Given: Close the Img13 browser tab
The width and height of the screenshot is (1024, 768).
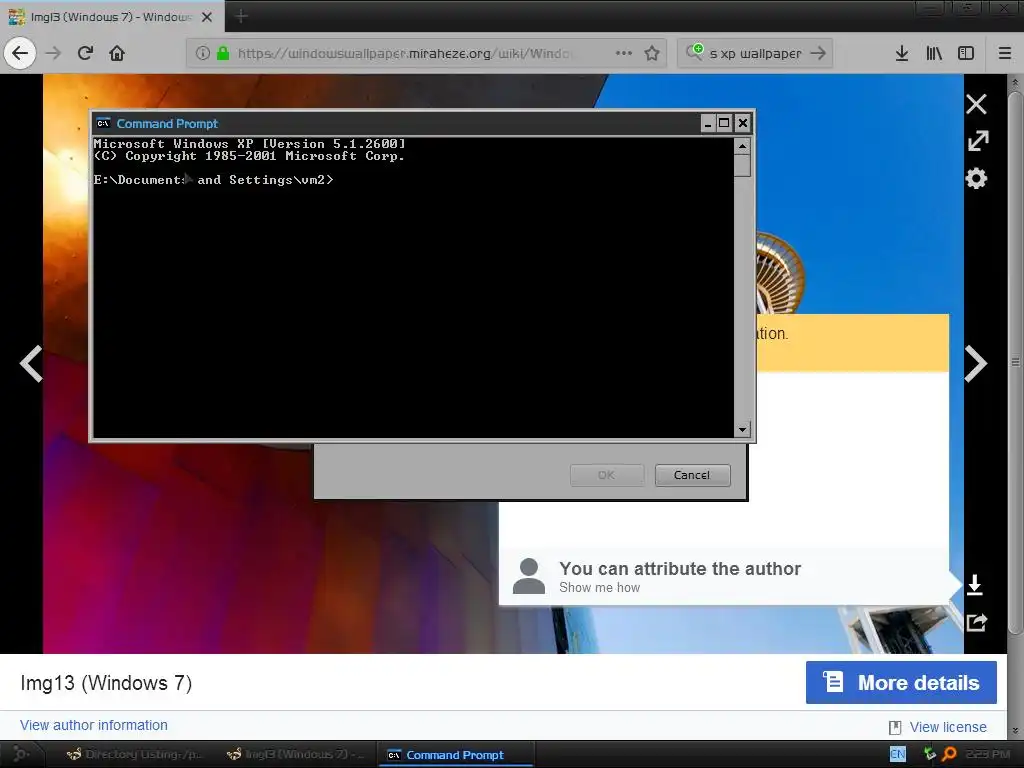Looking at the screenshot, I should pos(207,17).
